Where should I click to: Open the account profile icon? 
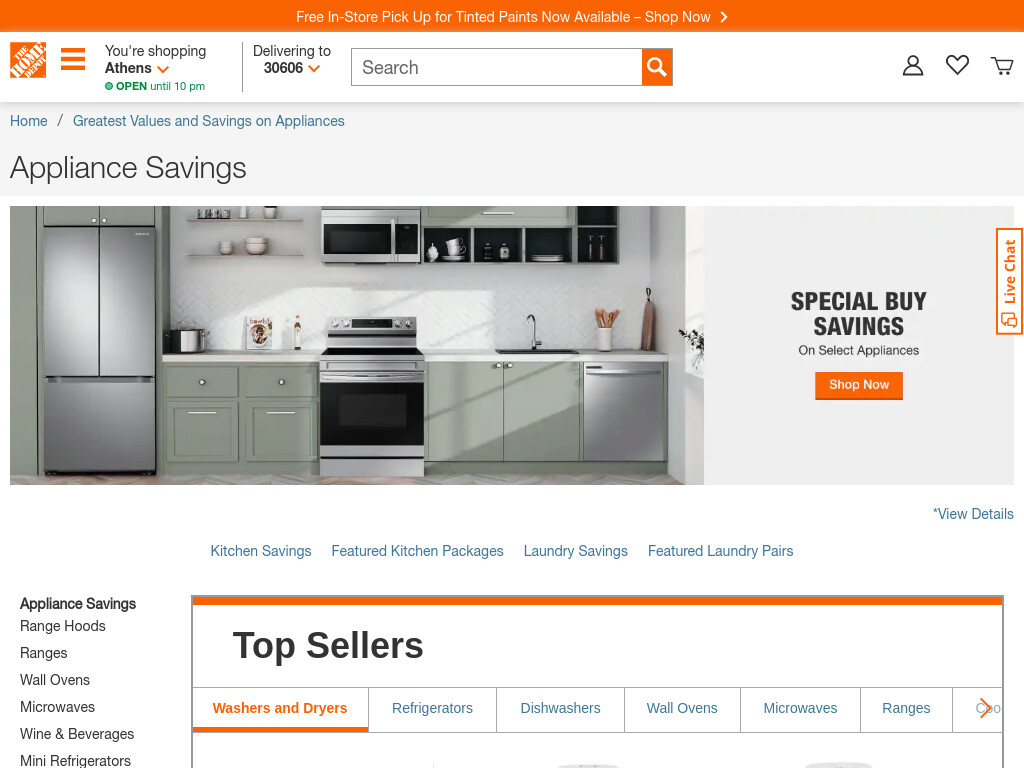coord(913,65)
